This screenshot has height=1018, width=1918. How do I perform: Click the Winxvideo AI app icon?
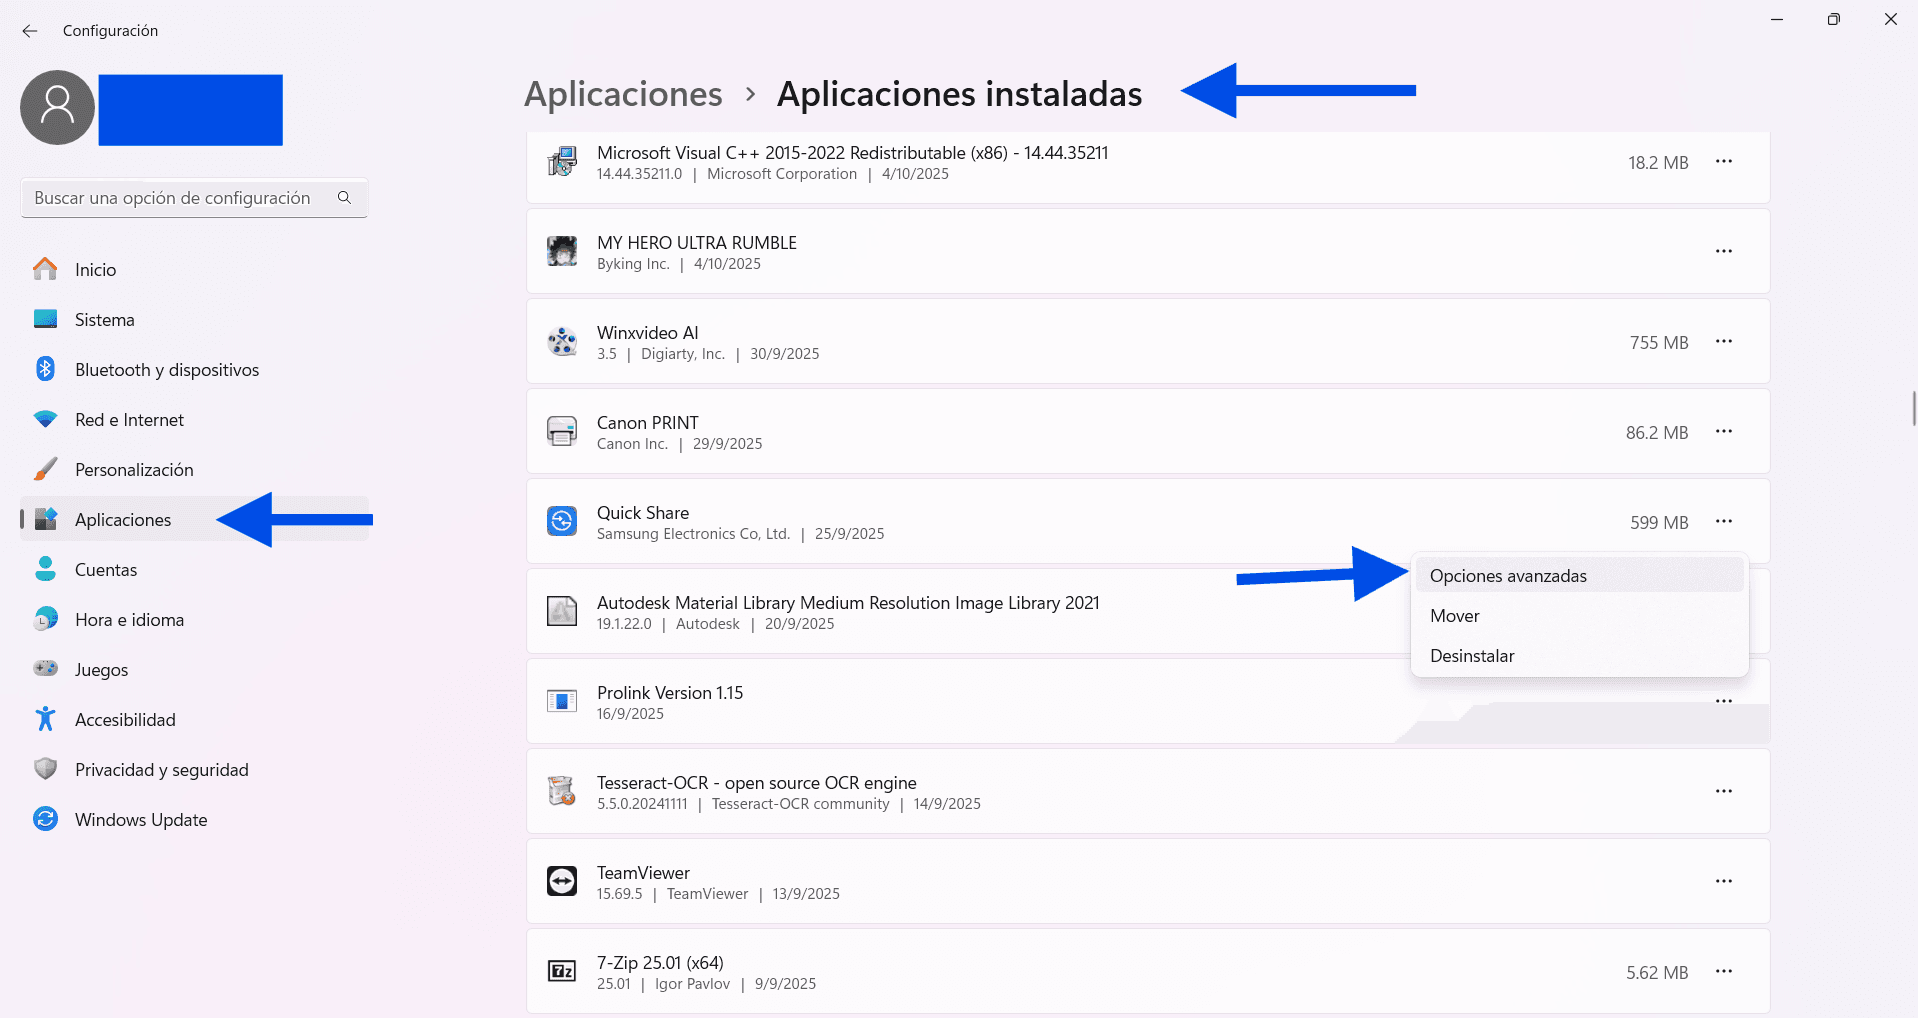coord(562,342)
